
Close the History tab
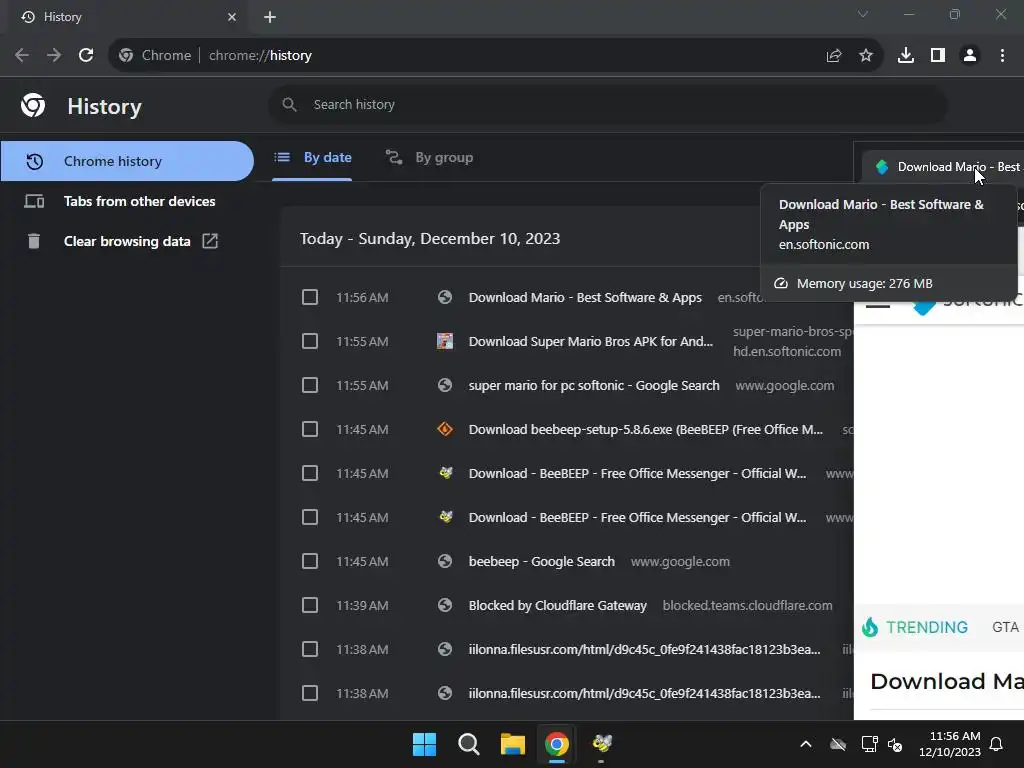[x=232, y=17]
